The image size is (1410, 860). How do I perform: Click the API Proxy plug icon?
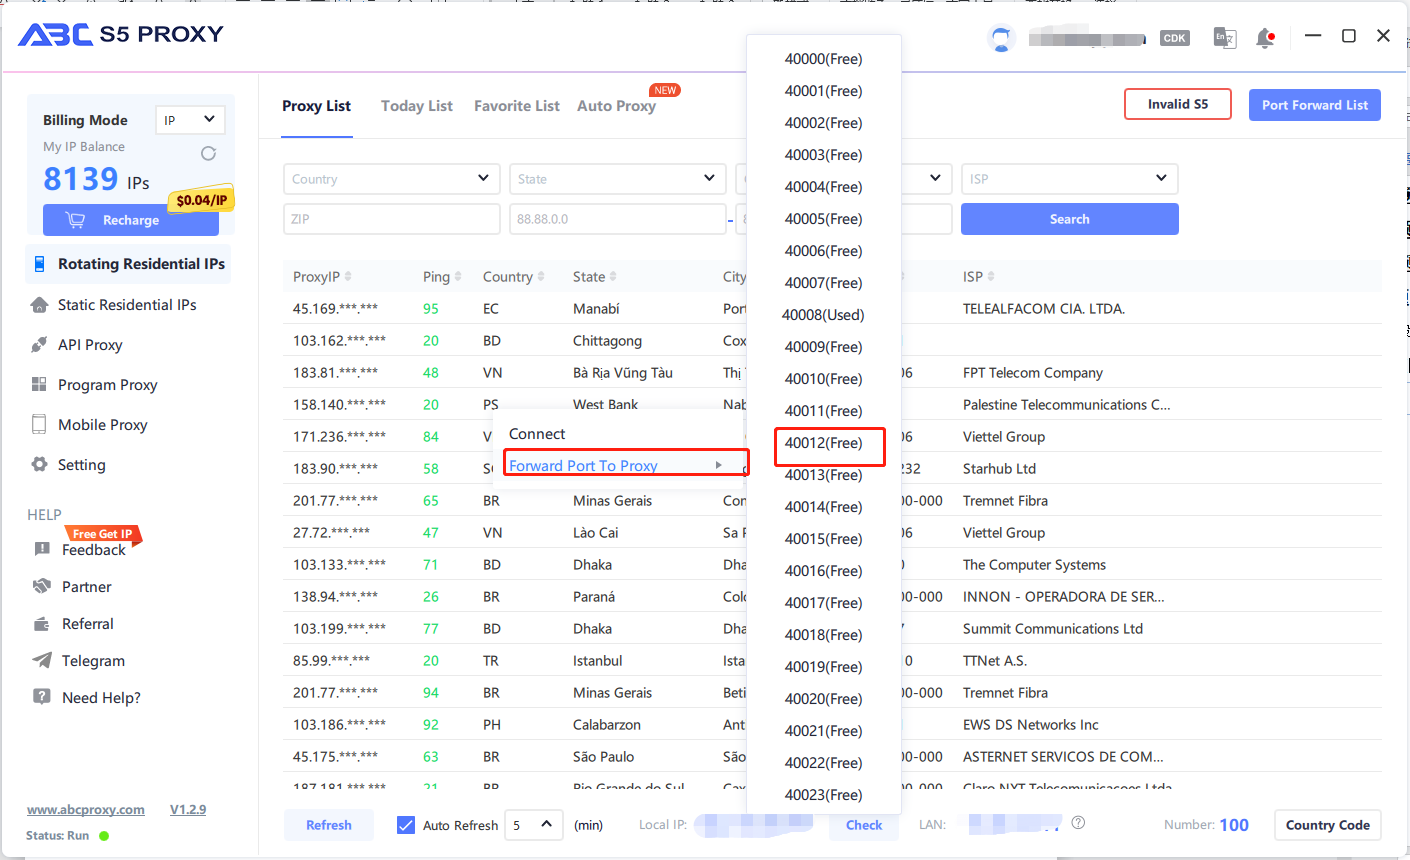pyautogui.click(x=39, y=345)
